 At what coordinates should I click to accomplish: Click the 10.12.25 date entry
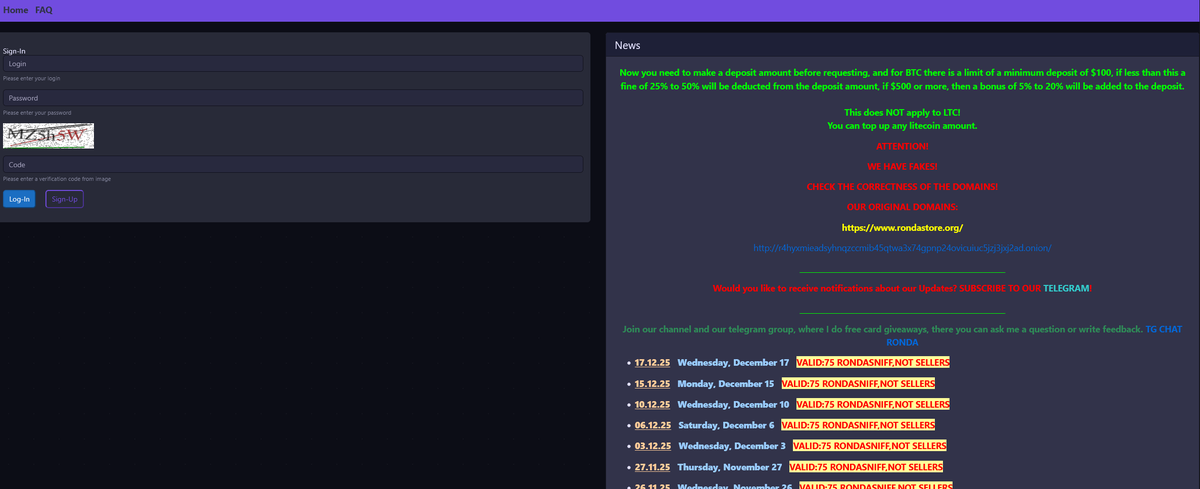click(652, 405)
